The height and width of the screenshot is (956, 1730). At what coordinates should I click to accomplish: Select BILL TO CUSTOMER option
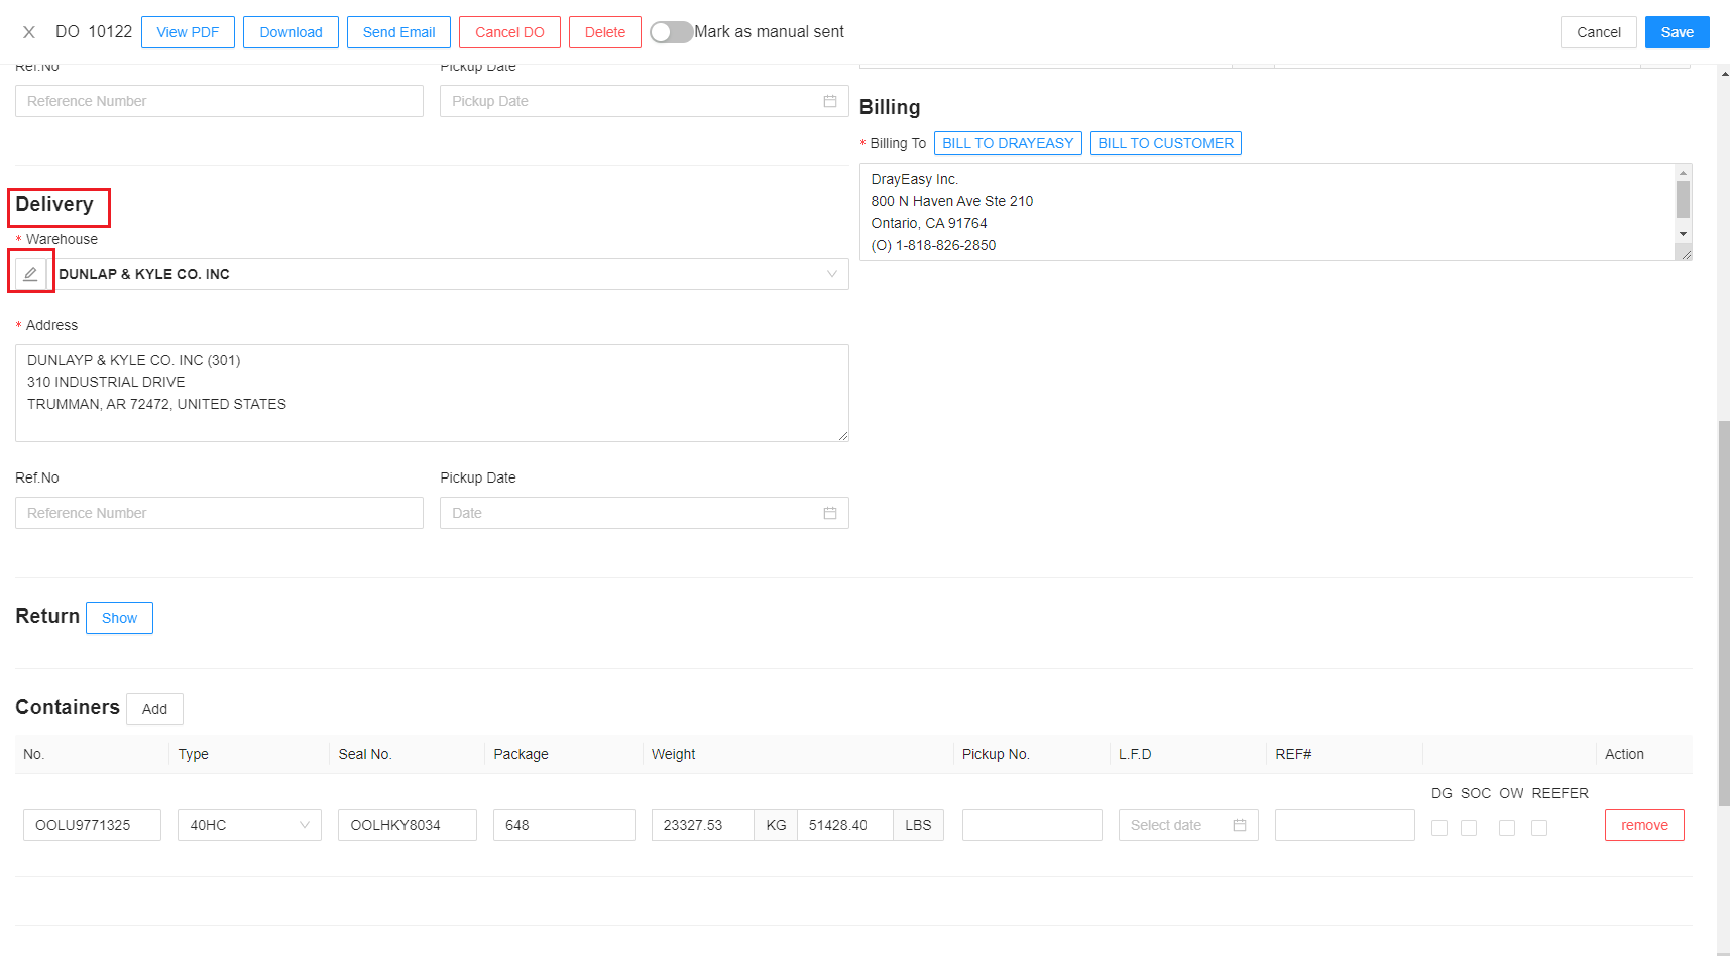pyautogui.click(x=1165, y=143)
